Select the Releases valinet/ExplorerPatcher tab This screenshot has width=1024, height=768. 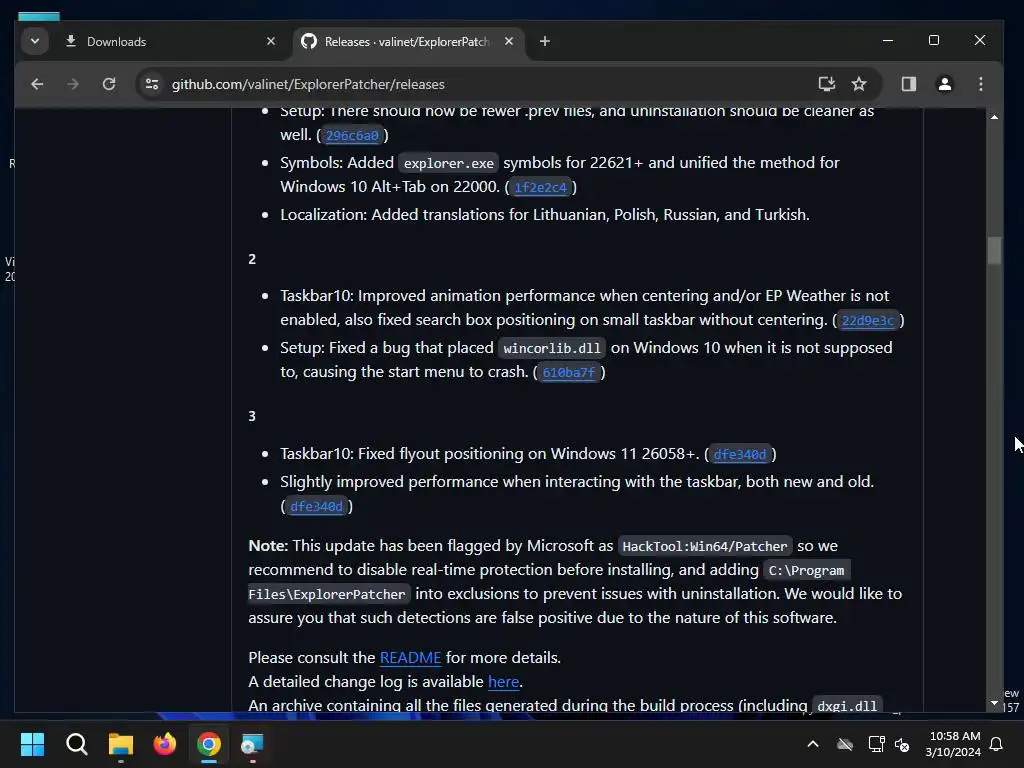tap(407, 42)
